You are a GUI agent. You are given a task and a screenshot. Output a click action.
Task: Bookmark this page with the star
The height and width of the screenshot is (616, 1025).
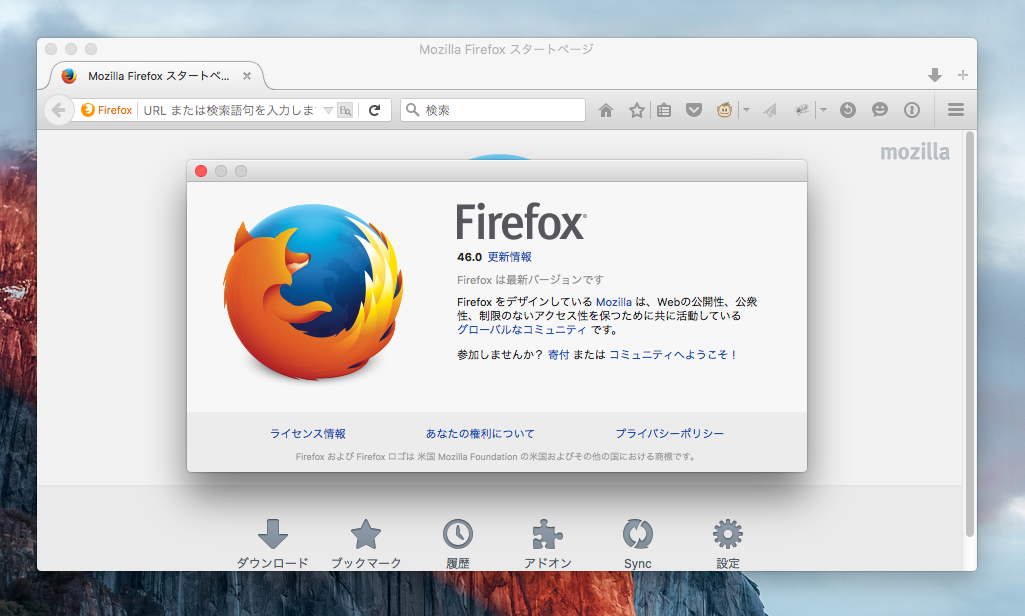tap(637, 110)
